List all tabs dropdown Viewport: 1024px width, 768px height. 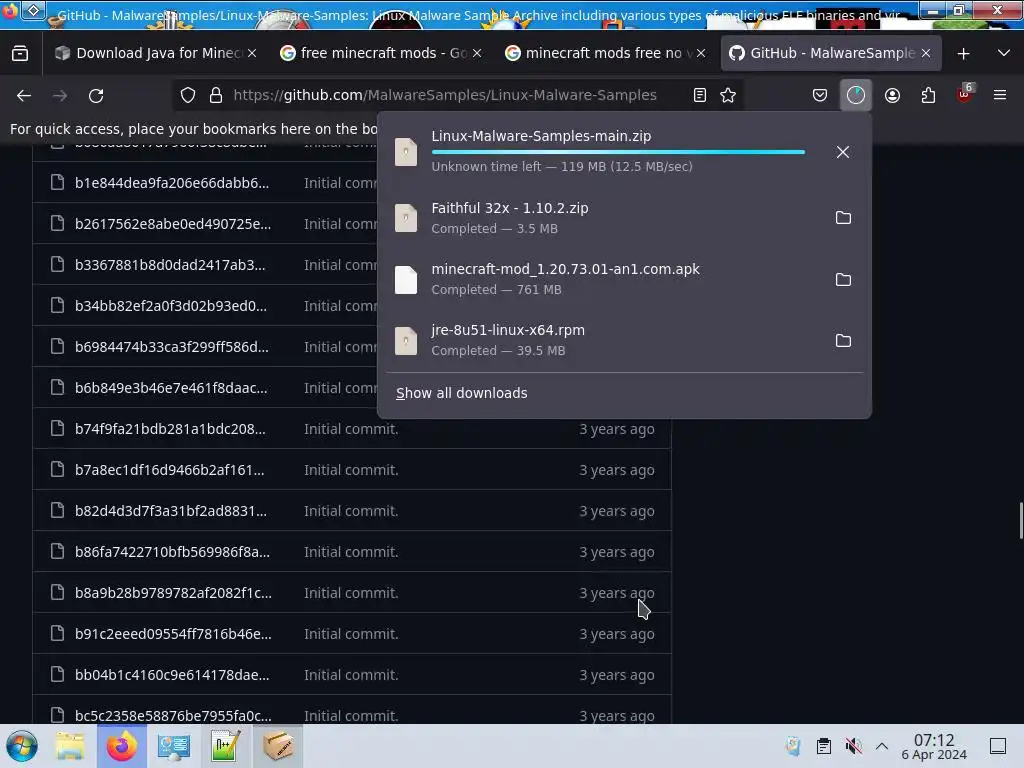[x=1004, y=53]
